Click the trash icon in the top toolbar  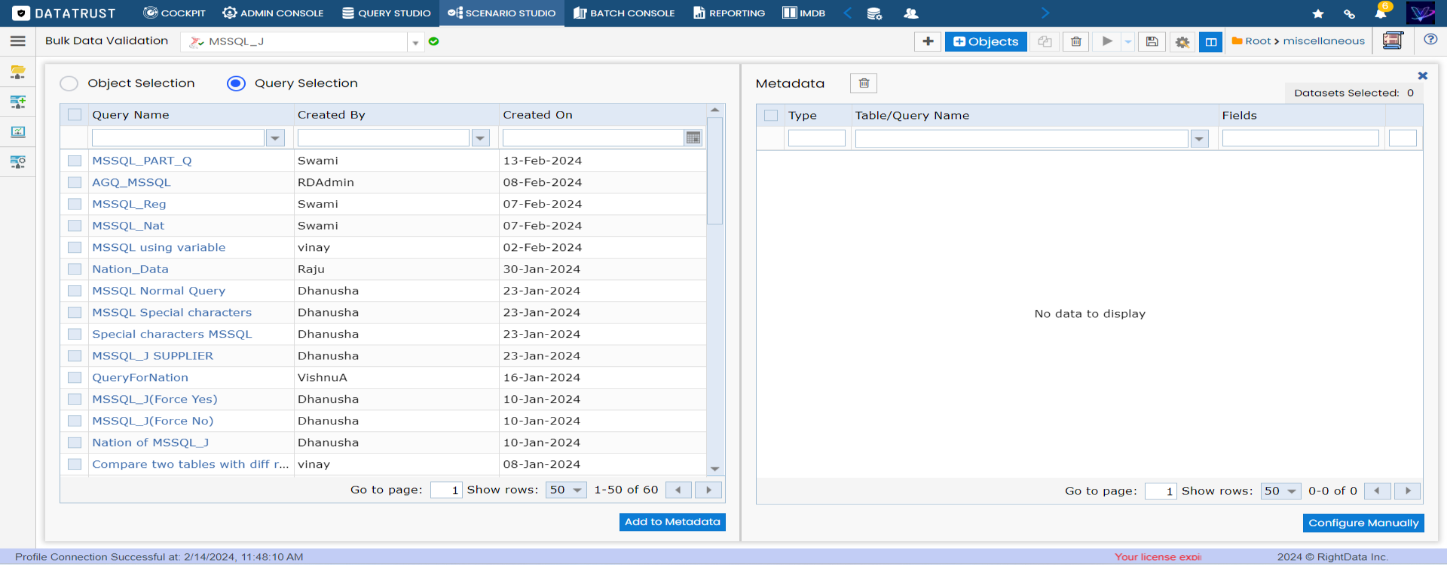pyautogui.click(x=1075, y=42)
